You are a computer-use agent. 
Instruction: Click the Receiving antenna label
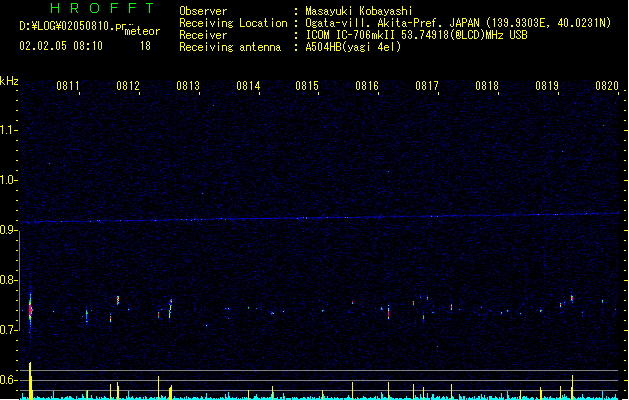pyautogui.click(x=230, y=47)
